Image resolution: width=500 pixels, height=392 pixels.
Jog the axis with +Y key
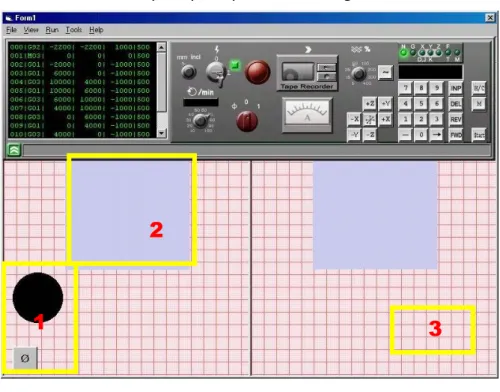385,103
